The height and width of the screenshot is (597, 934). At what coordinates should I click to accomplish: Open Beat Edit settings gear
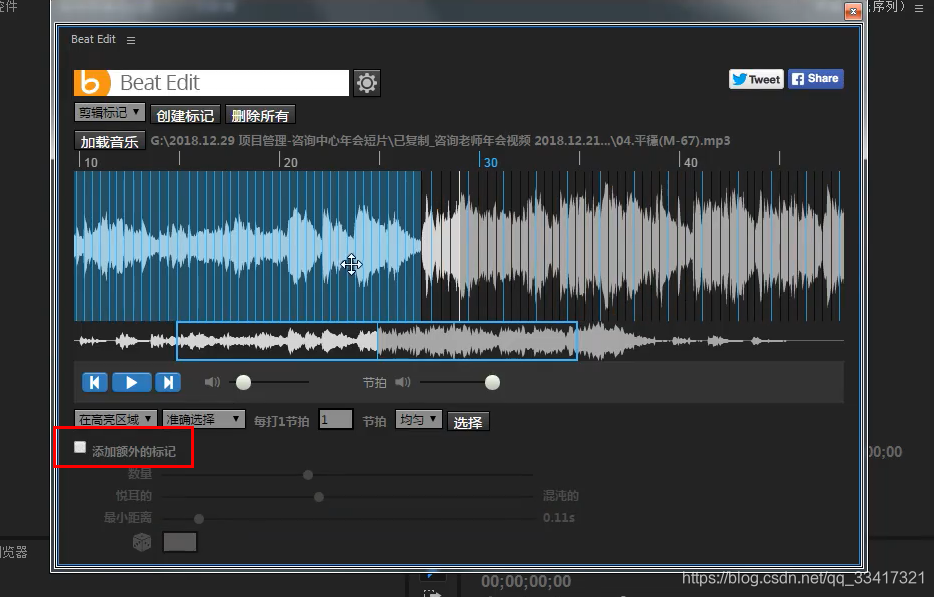366,83
